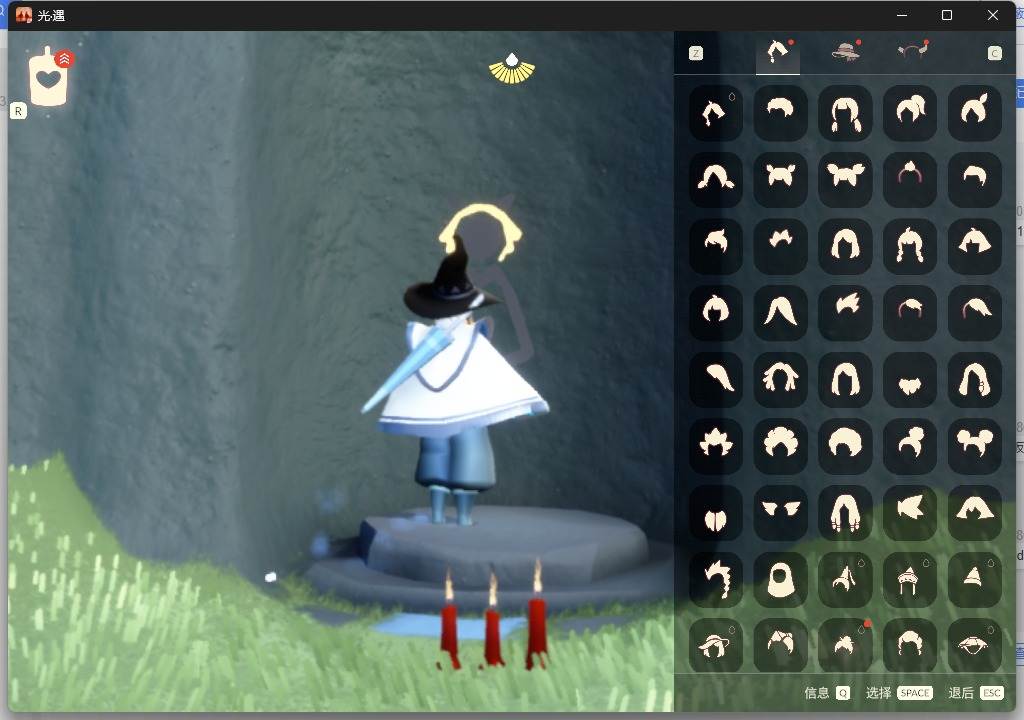Choose the high ponytail hairstyle
Image resolution: width=1024 pixels, height=720 pixels.
coord(910,113)
